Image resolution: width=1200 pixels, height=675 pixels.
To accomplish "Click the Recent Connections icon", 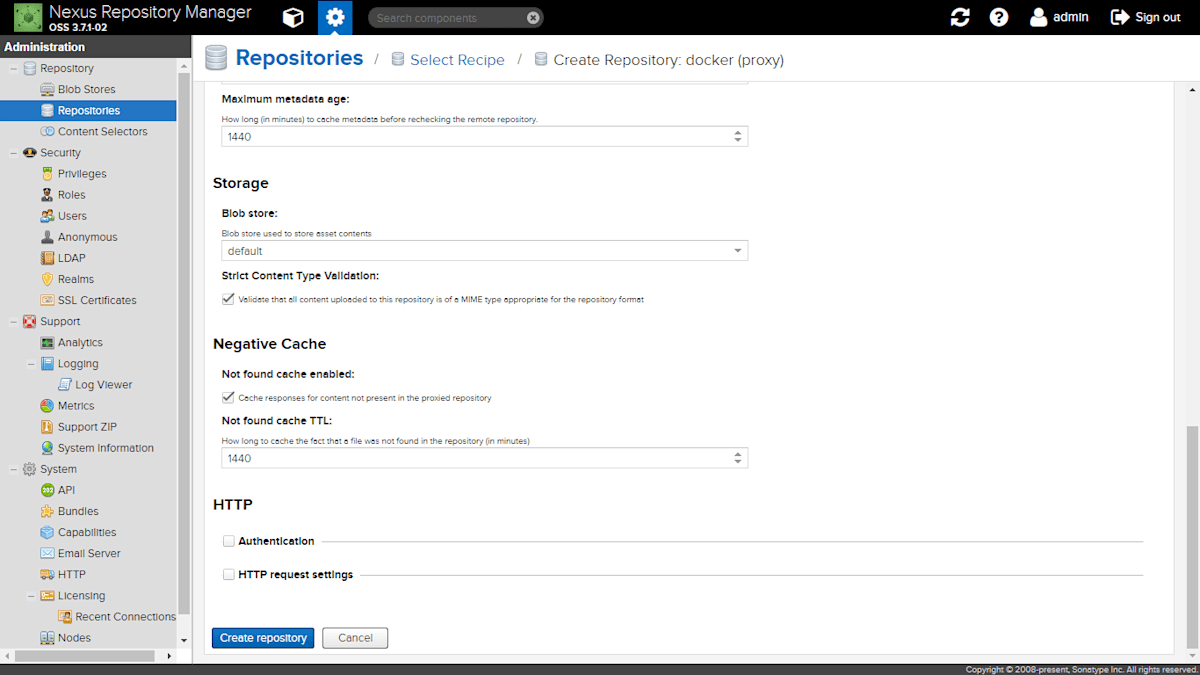I will coord(65,617).
